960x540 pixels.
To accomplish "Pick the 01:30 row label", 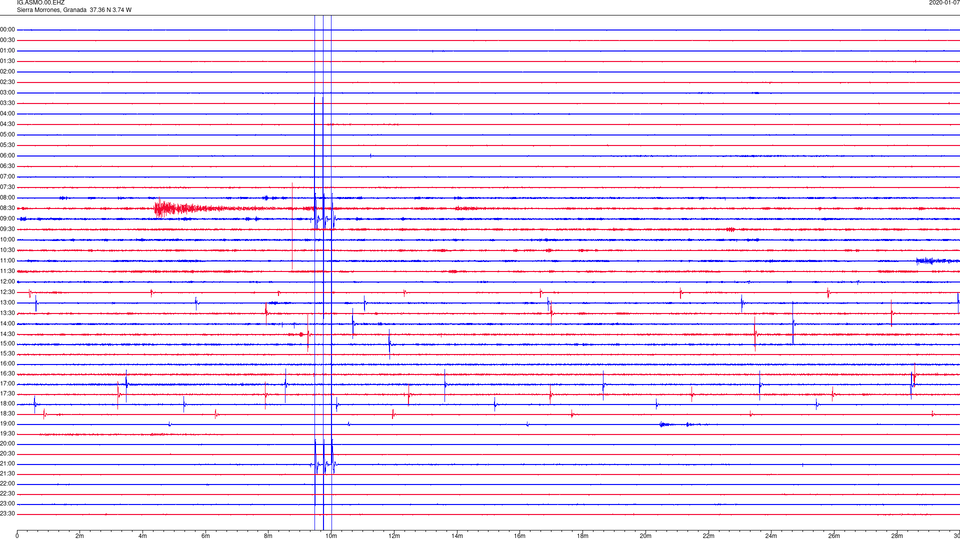I will (7, 61).
